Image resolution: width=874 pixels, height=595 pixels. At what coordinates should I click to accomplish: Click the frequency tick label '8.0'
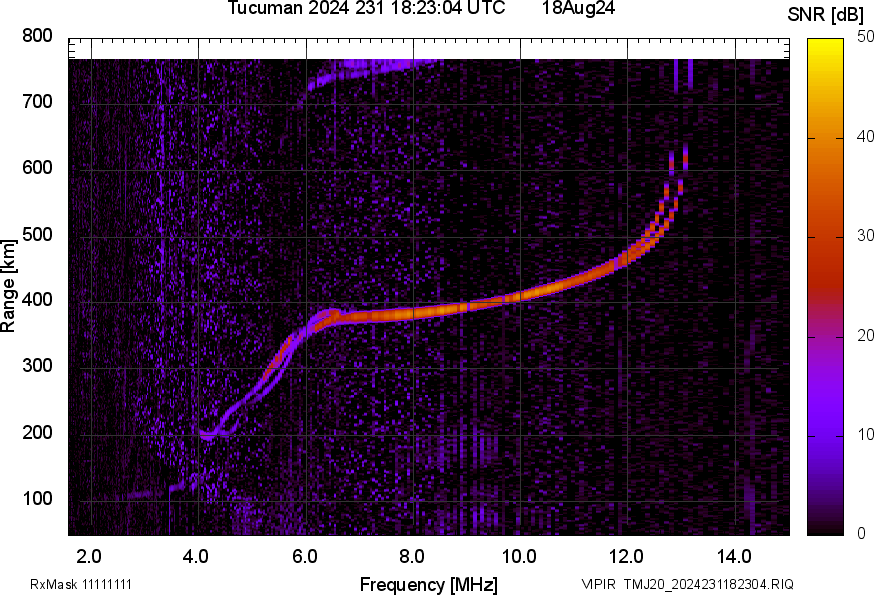tap(412, 556)
